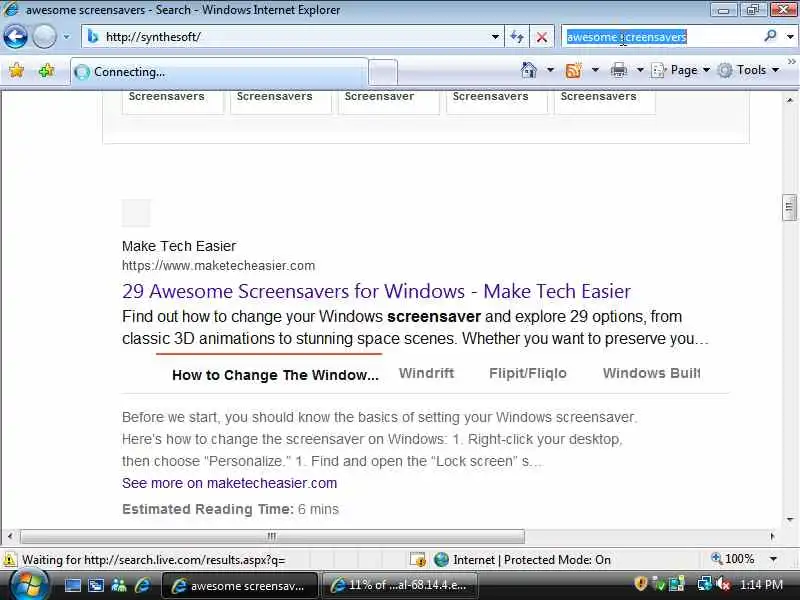
Task: Click See more on maketecheasier.com link
Action: point(230,483)
